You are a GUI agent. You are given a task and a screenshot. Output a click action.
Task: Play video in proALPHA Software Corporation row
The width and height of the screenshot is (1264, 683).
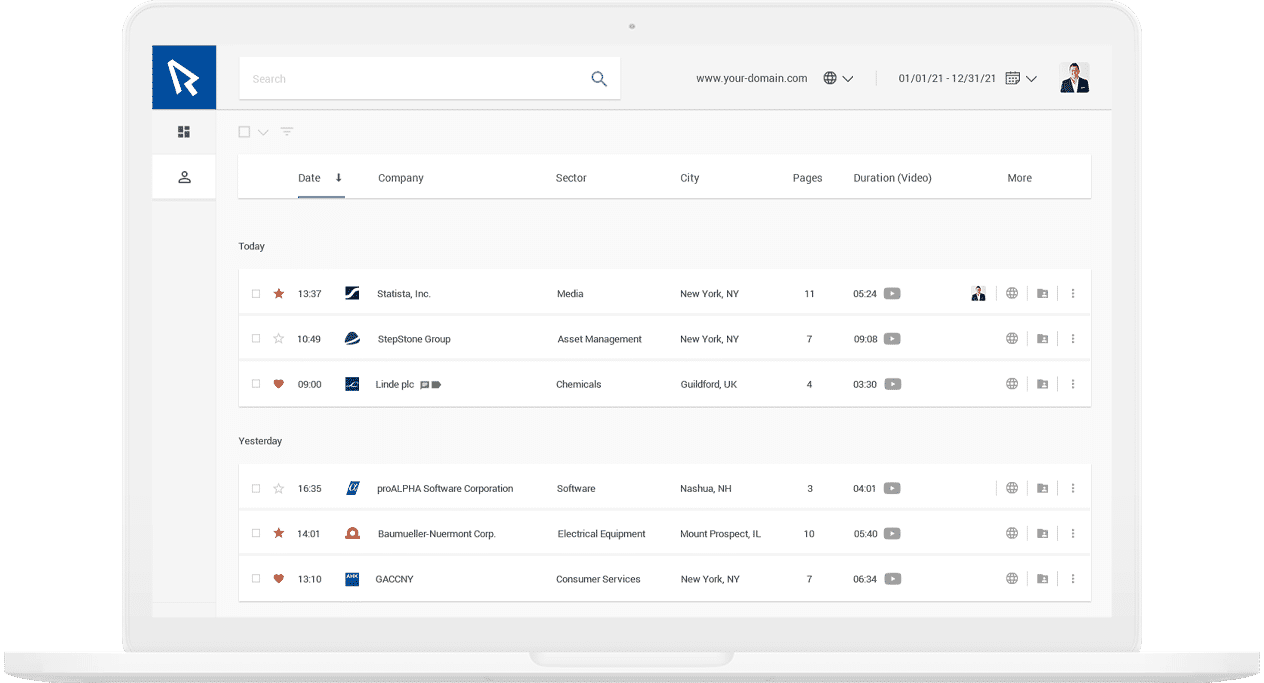(892, 489)
